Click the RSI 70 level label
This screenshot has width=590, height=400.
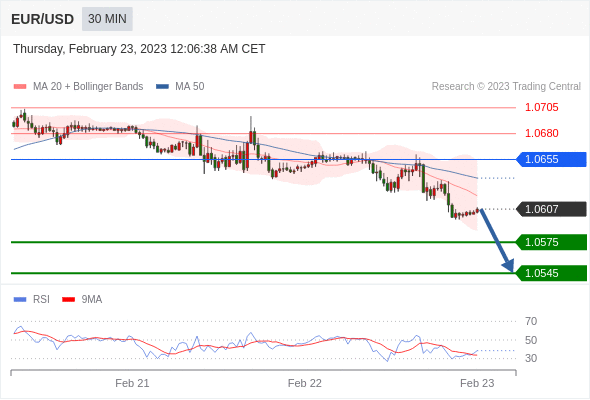coord(531,321)
